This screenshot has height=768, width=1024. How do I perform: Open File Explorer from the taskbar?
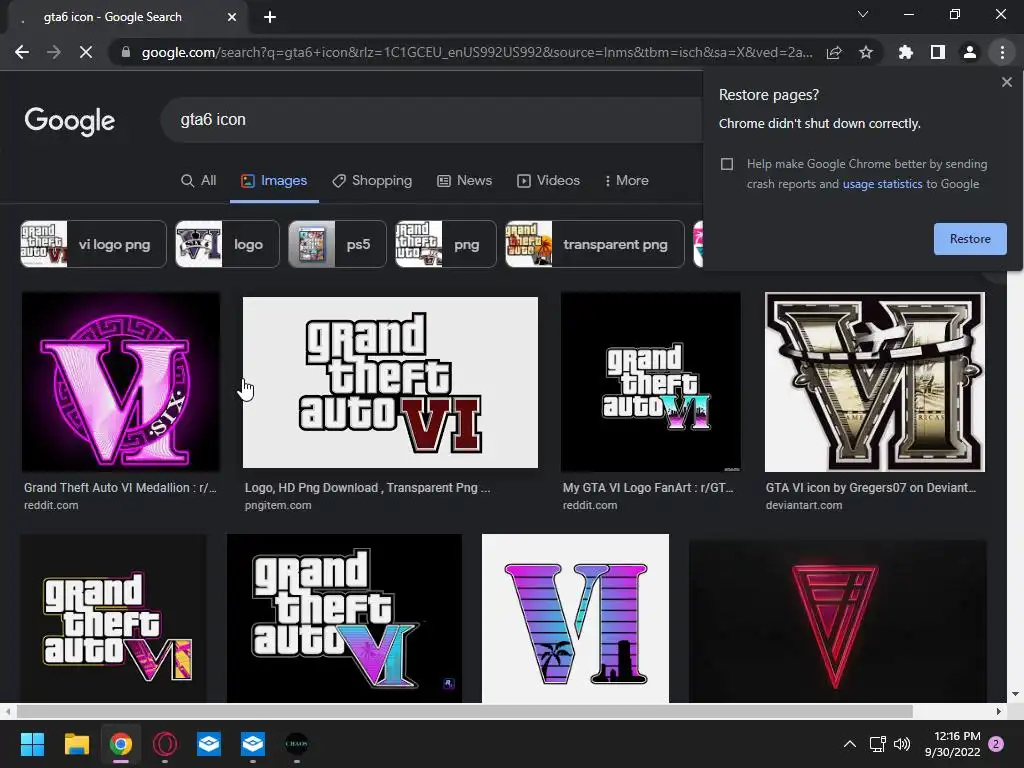pyautogui.click(x=76, y=744)
